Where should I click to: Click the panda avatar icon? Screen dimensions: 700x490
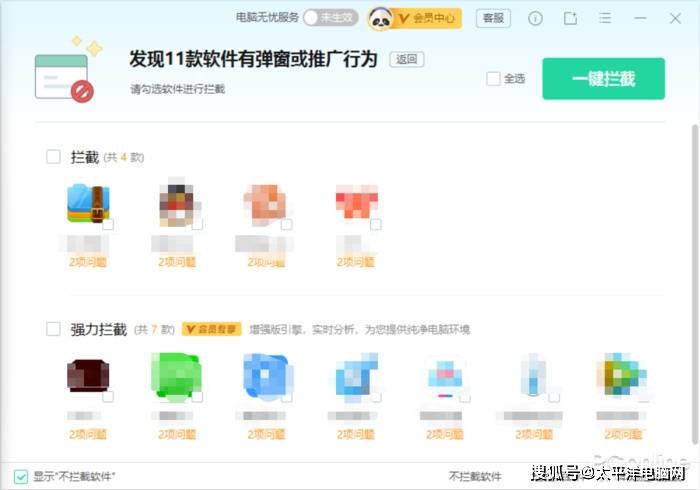[x=380, y=18]
